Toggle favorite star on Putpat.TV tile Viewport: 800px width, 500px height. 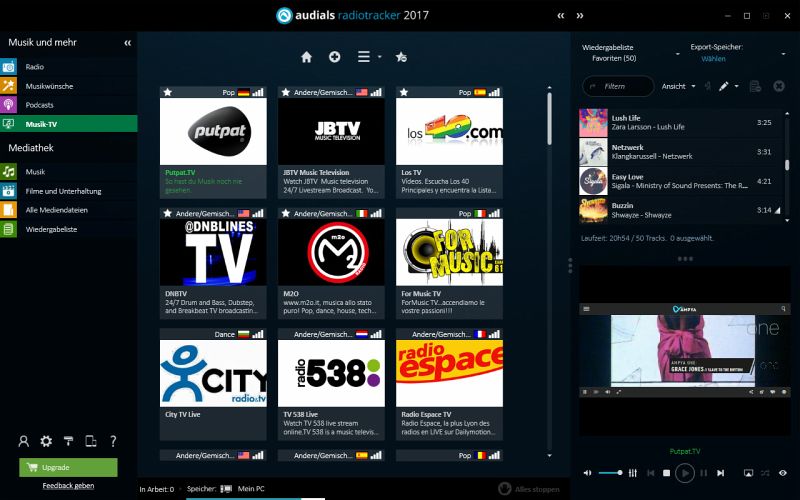pos(167,92)
